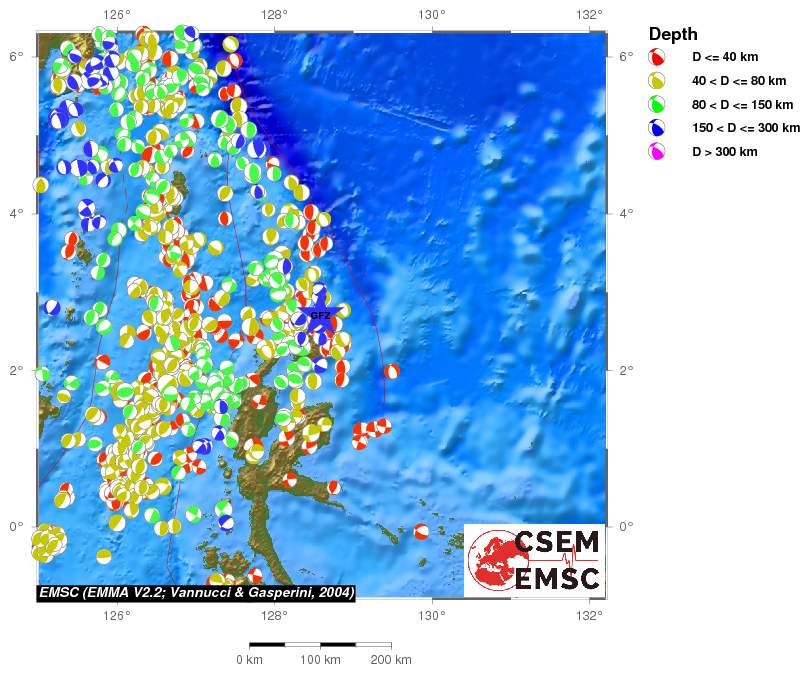Select the 4° latitude label on the left axis
Screen dimensions: 810x674
(17, 213)
